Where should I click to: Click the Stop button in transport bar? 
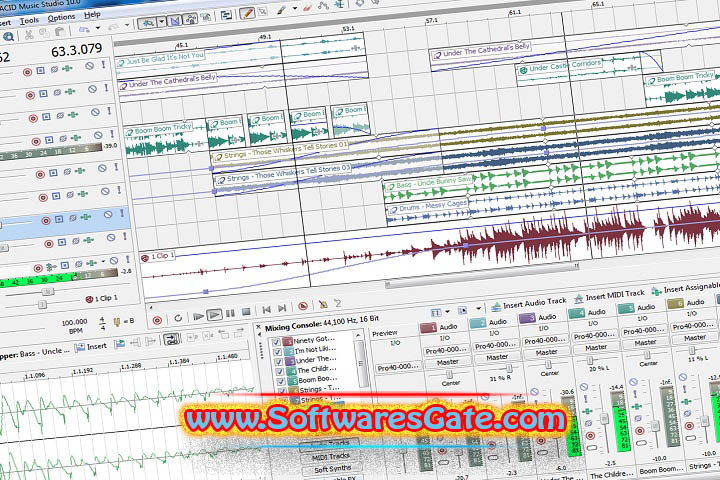246,312
